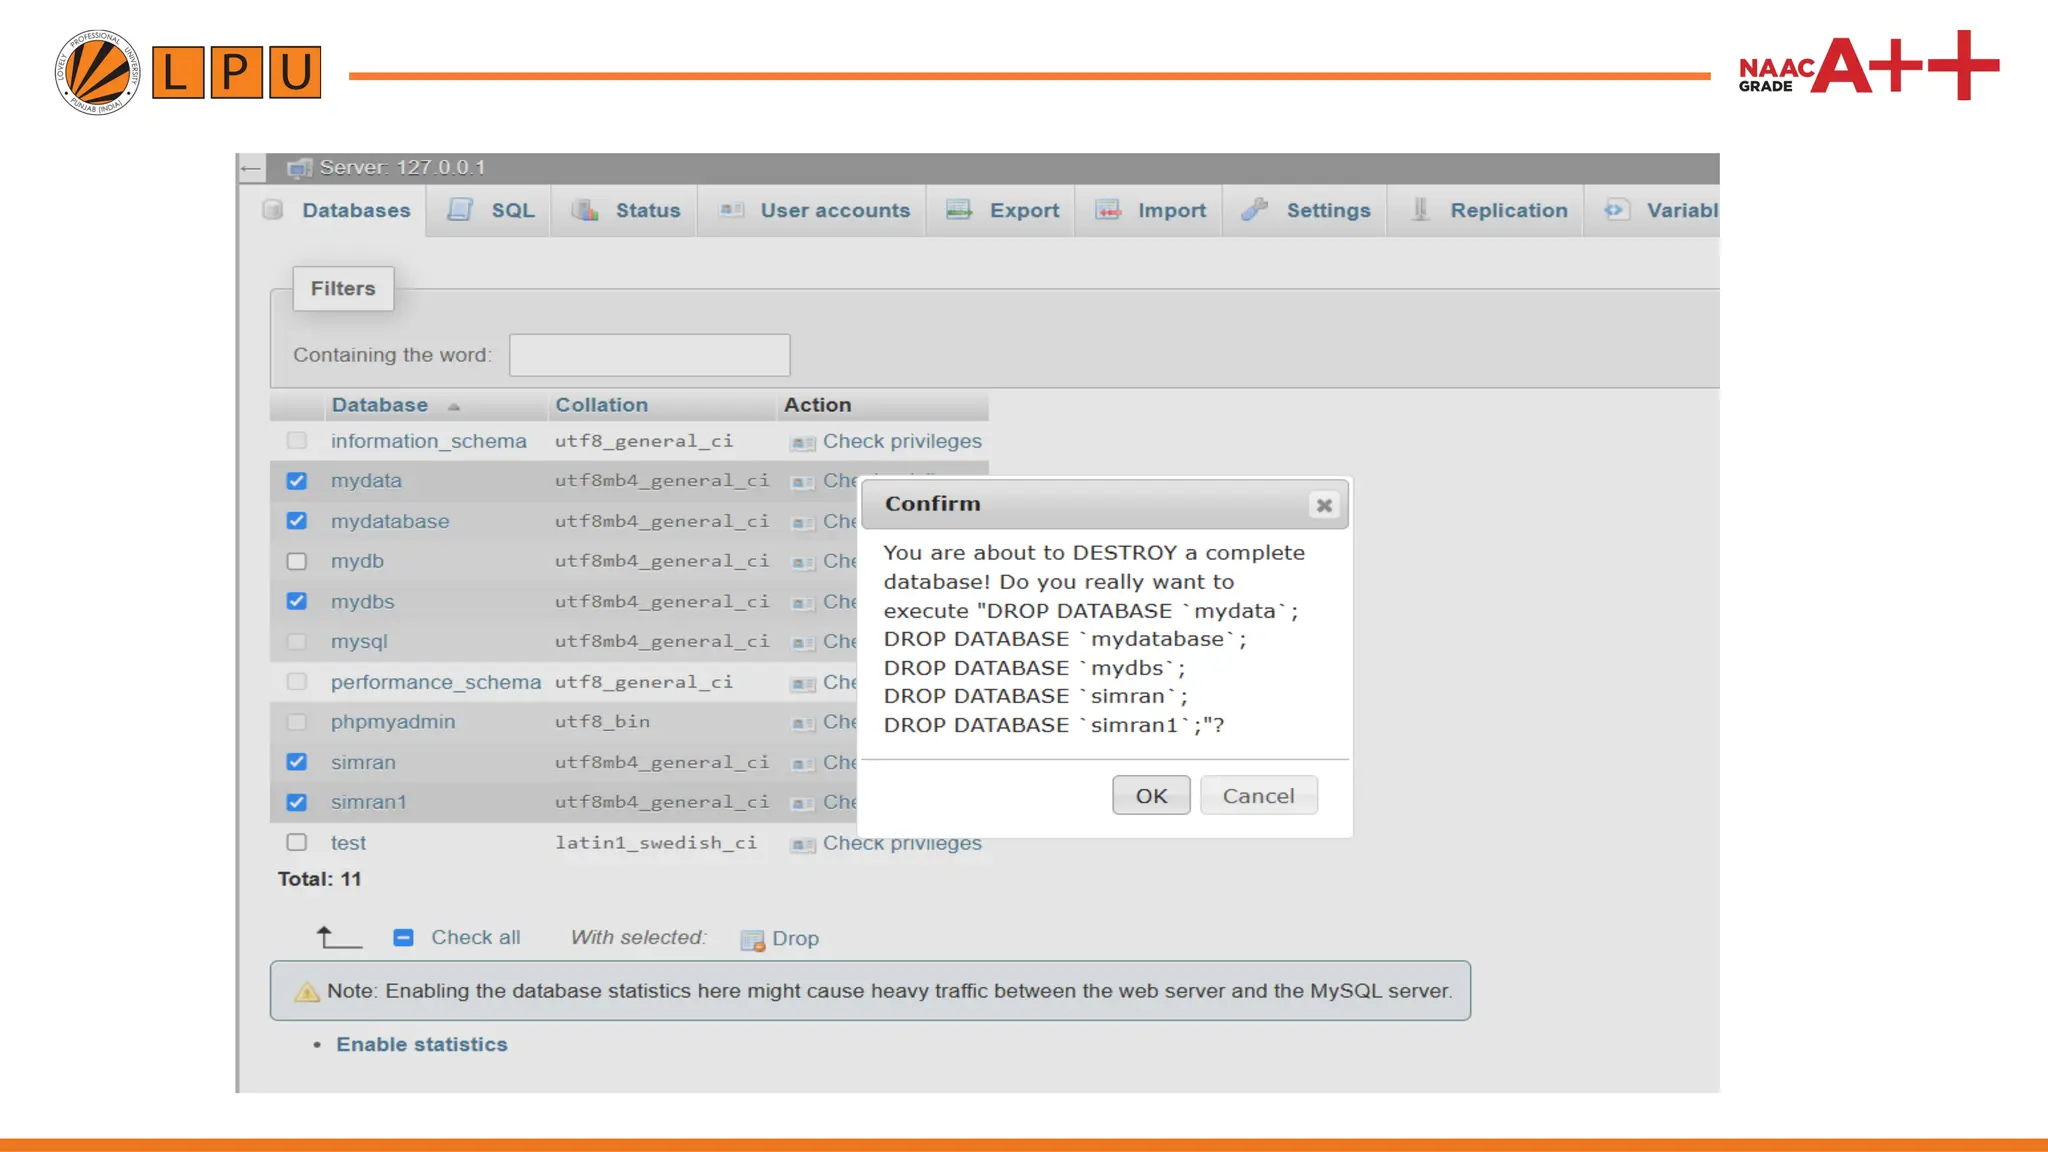Click Cancel in the Confirm dialog
Screen dimensions: 2048x1152
(1258, 795)
